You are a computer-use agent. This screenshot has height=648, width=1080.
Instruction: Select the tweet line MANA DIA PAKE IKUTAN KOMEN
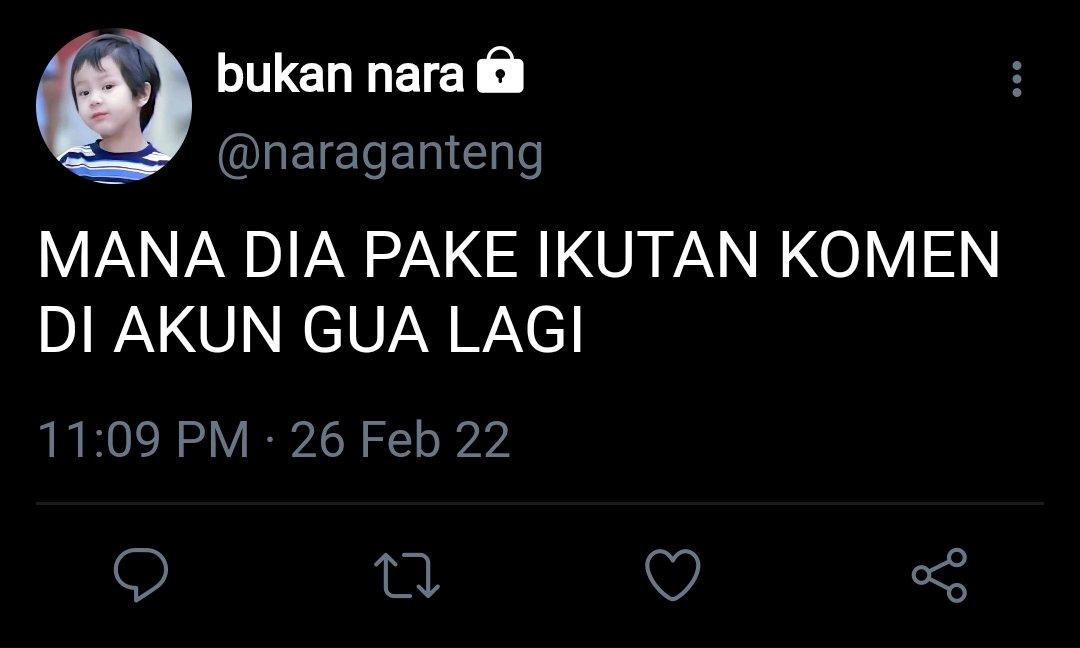519,255
